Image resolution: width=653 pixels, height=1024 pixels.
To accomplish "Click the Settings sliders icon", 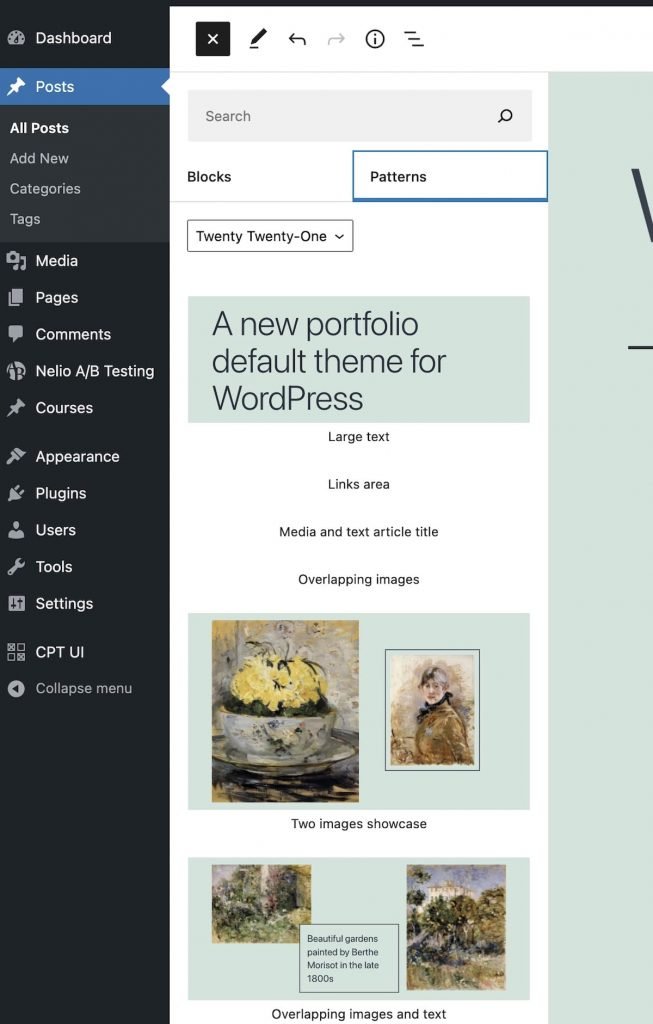I will [x=16, y=603].
